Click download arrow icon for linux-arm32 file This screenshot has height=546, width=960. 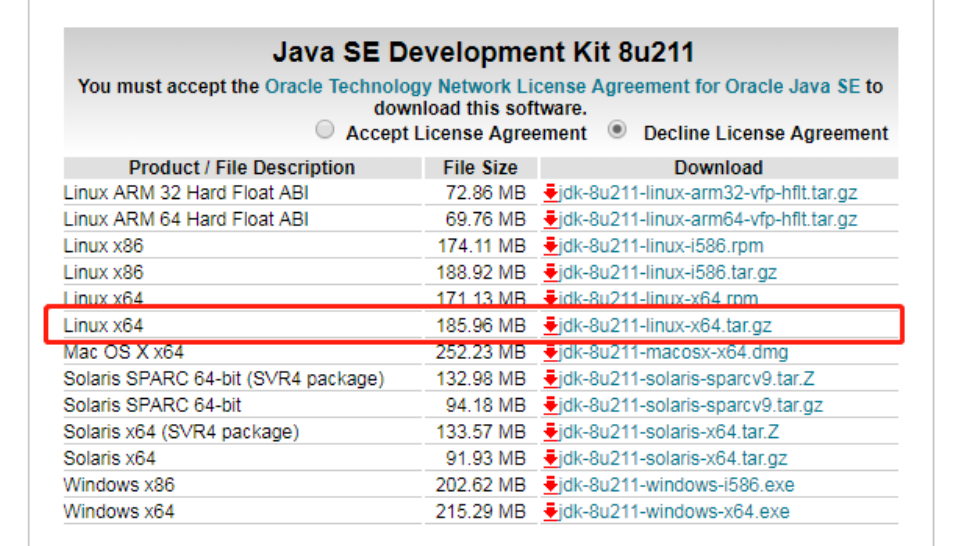coord(550,193)
